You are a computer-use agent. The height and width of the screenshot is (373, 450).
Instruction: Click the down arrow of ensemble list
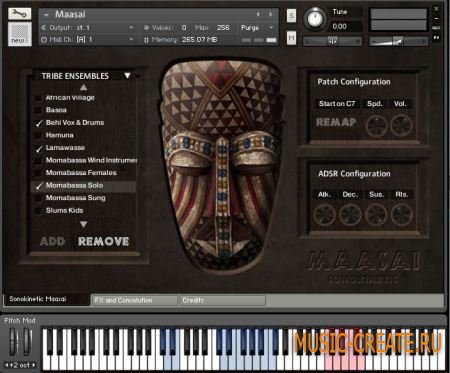click(x=84, y=224)
